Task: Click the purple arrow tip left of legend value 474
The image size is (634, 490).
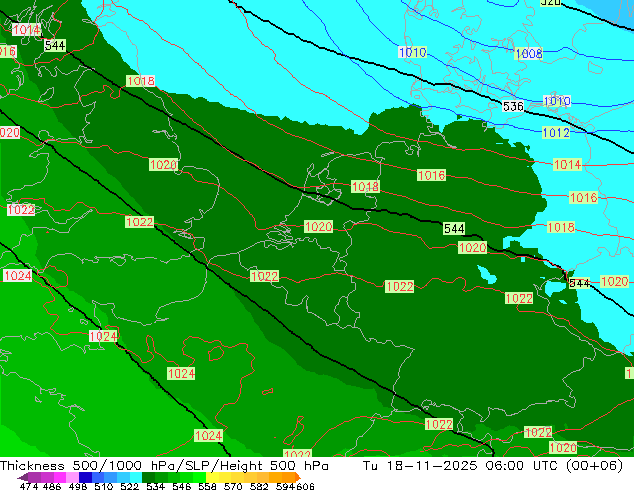Action: pyautogui.click(x=22, y=477)
